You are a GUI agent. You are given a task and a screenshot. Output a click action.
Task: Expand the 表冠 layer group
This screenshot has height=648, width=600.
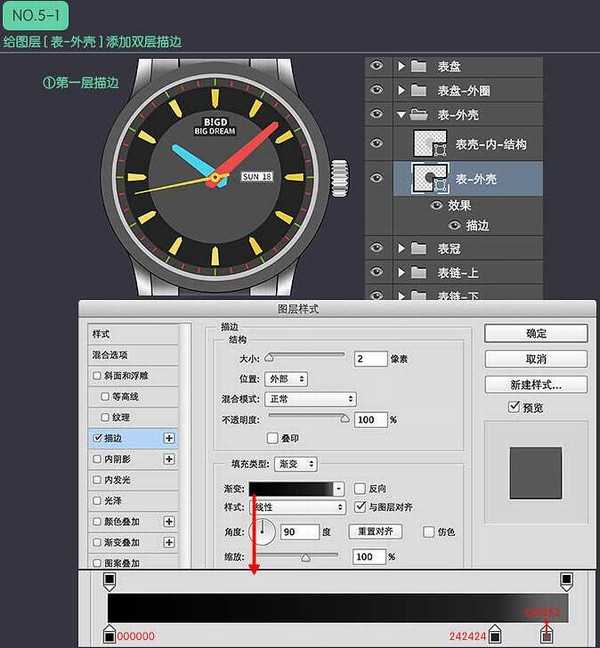click(x=401, y=247)
